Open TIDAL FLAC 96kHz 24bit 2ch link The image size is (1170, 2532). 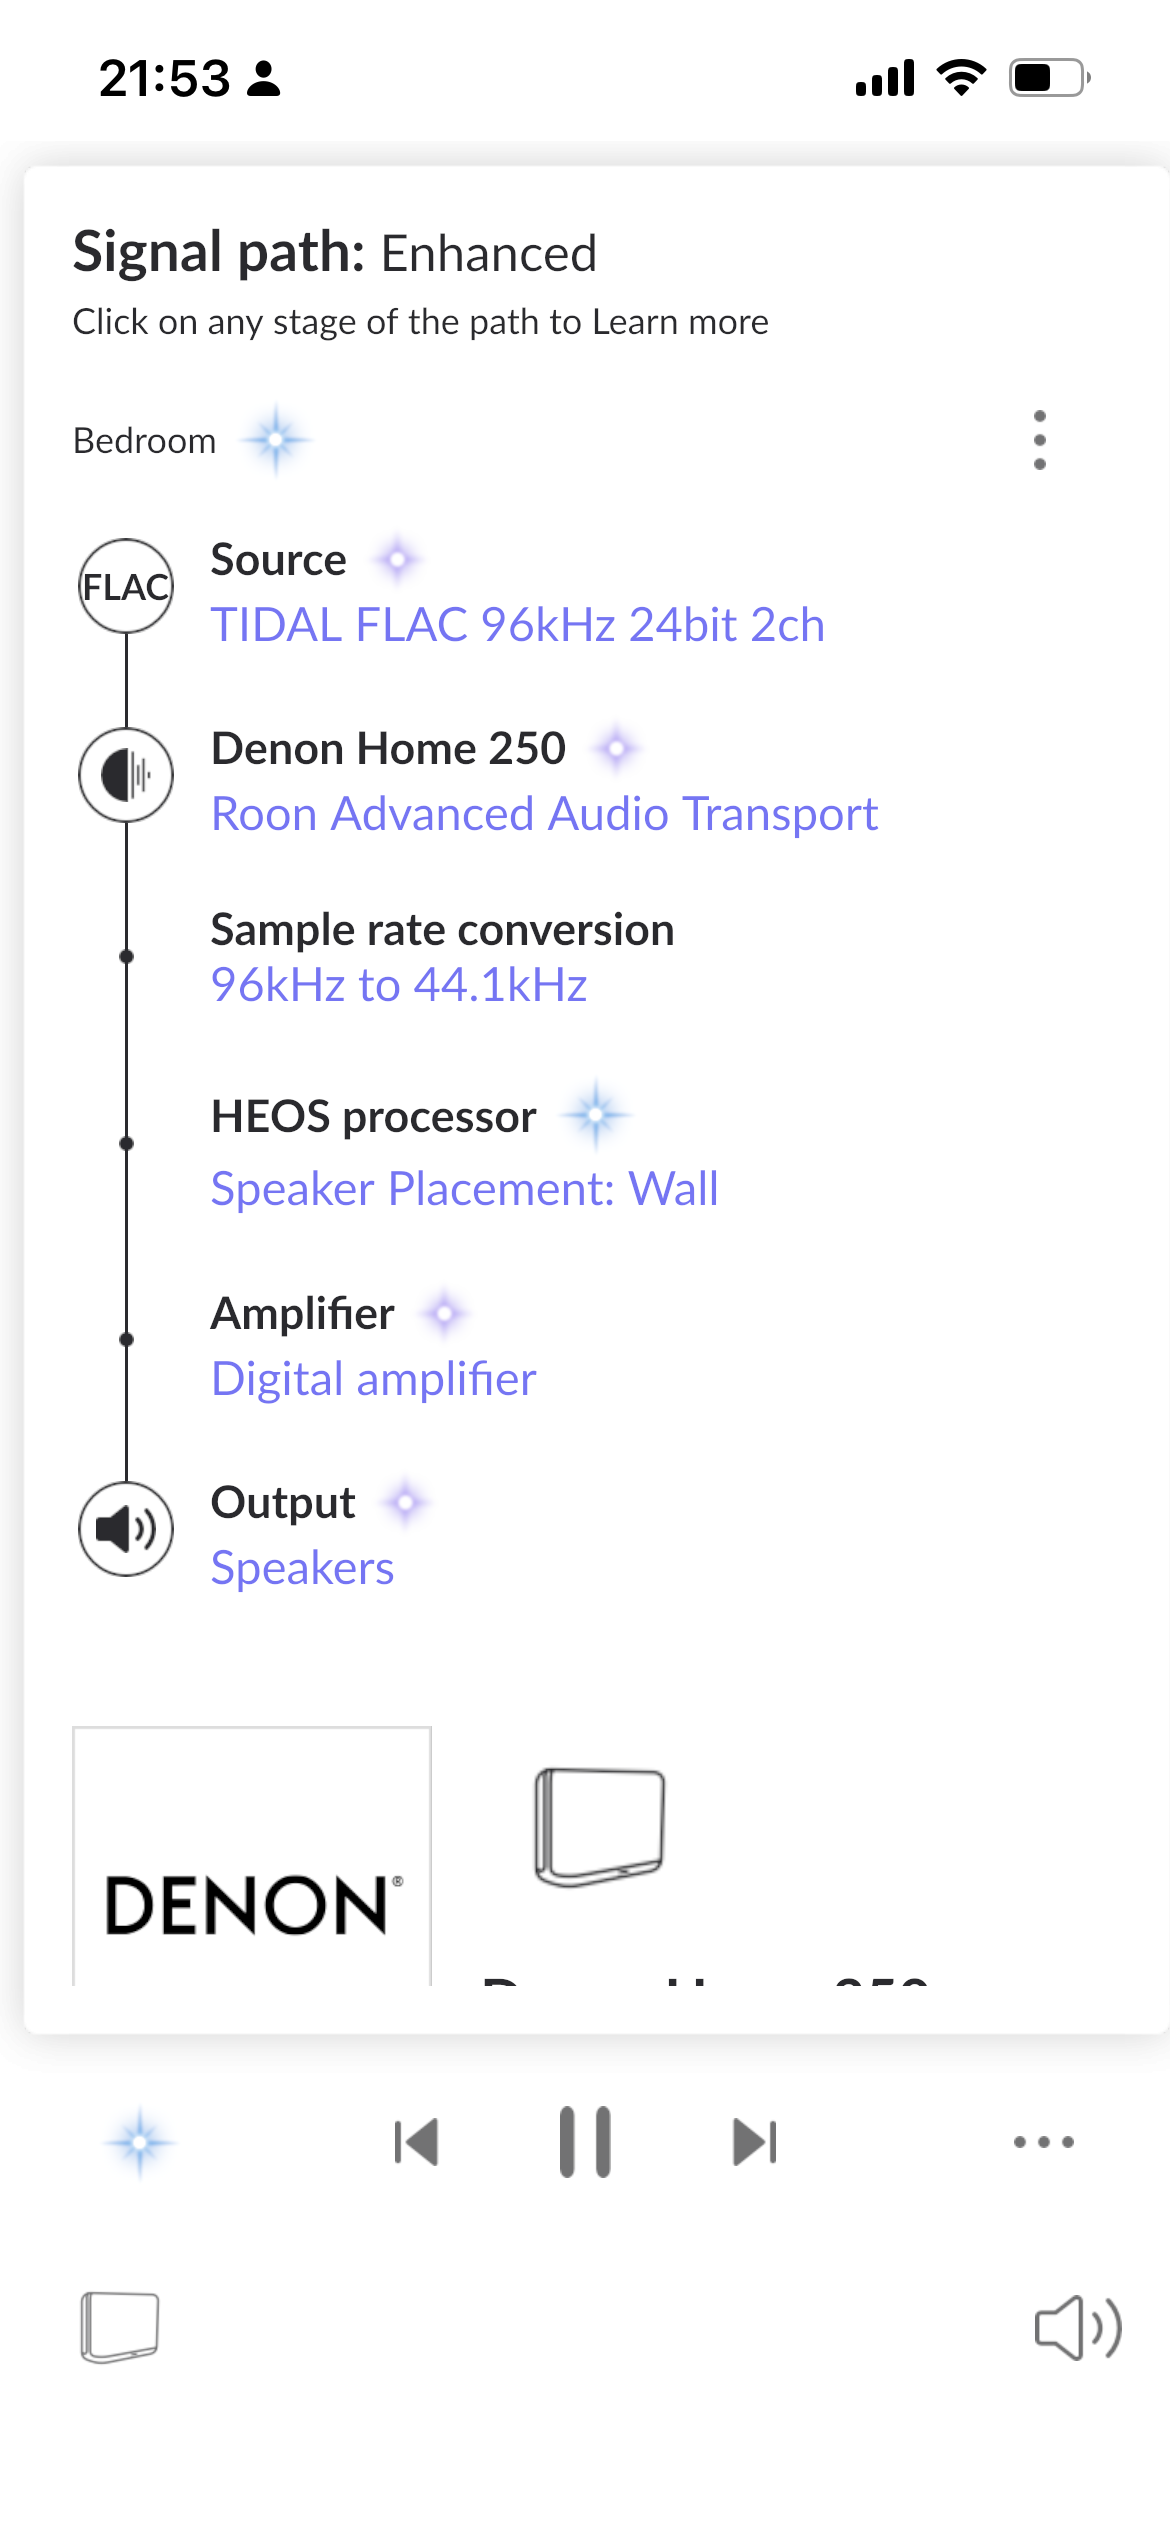pos(518,625)
